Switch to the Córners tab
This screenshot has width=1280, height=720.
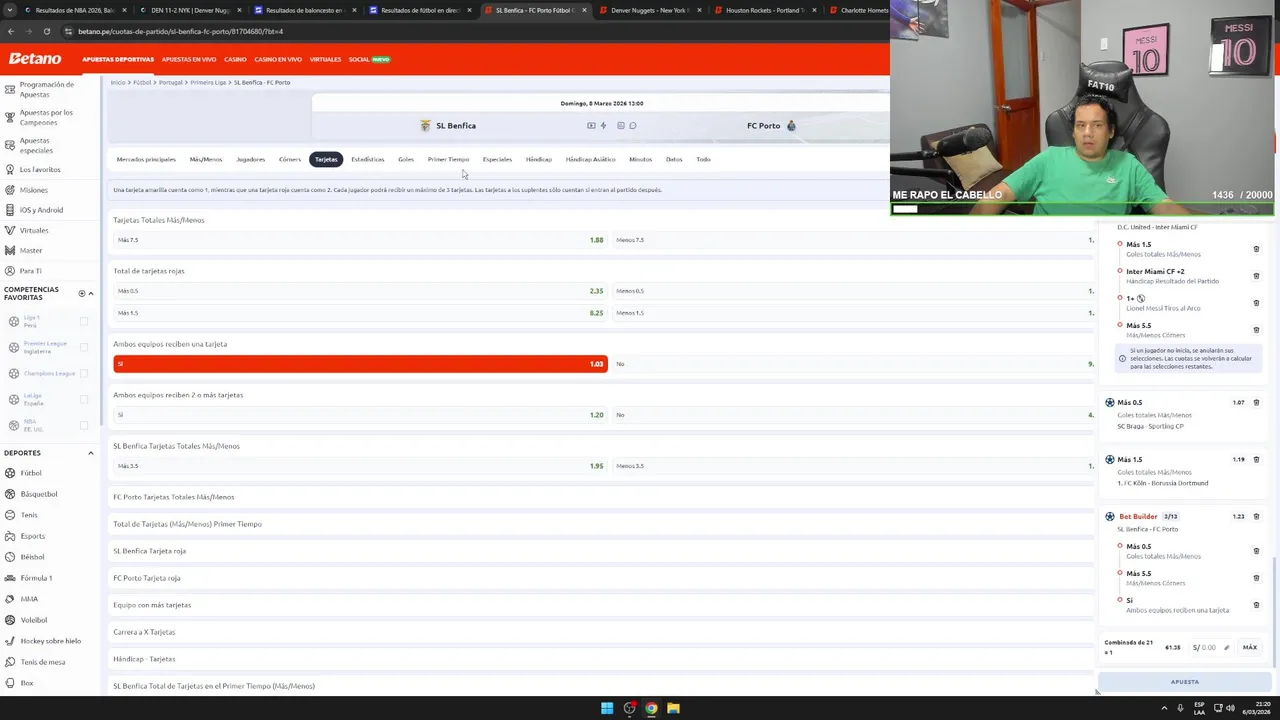[x=290, y=159]
